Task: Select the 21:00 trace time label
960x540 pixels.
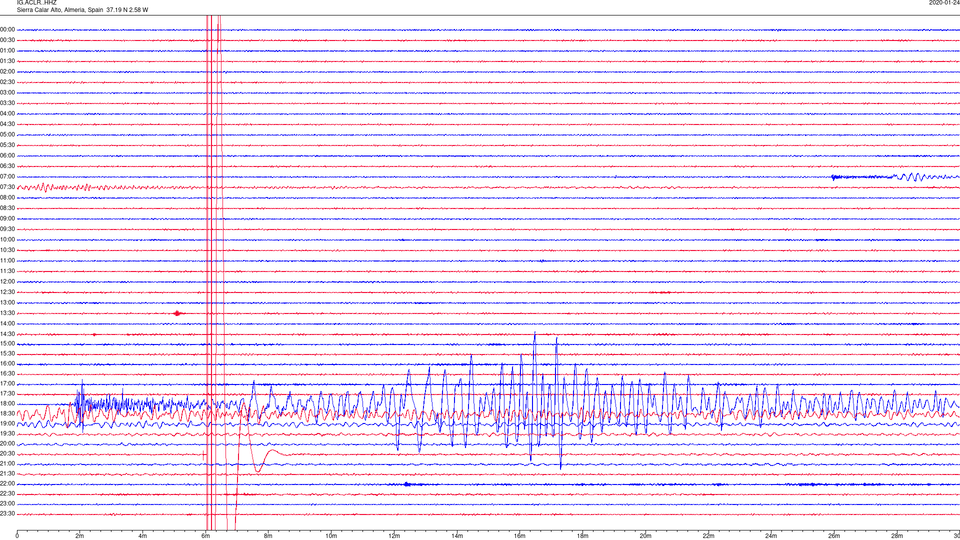Action: pyautogui.click(x=7, y=463)
